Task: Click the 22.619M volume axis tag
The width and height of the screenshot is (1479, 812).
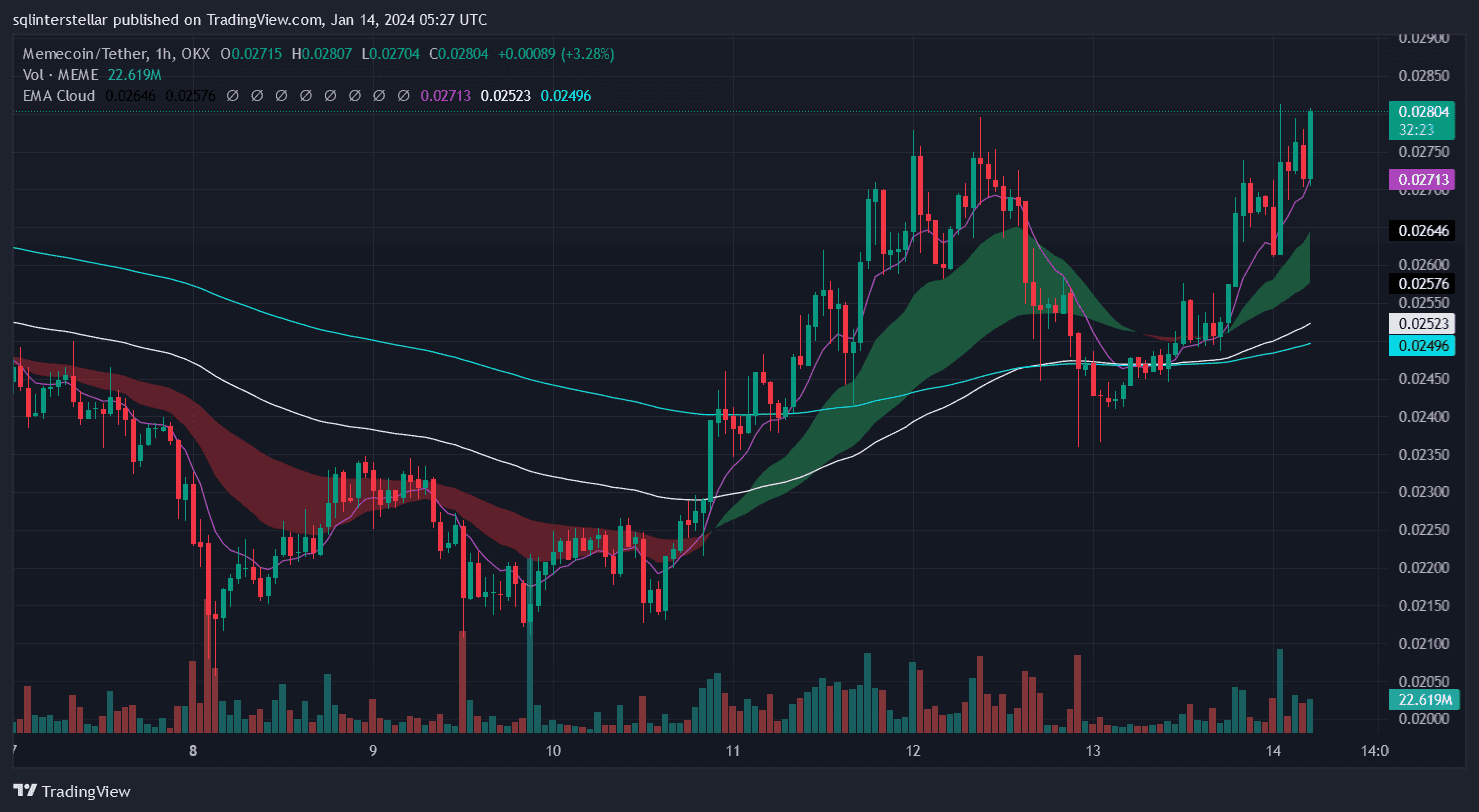Action: 1424,699
